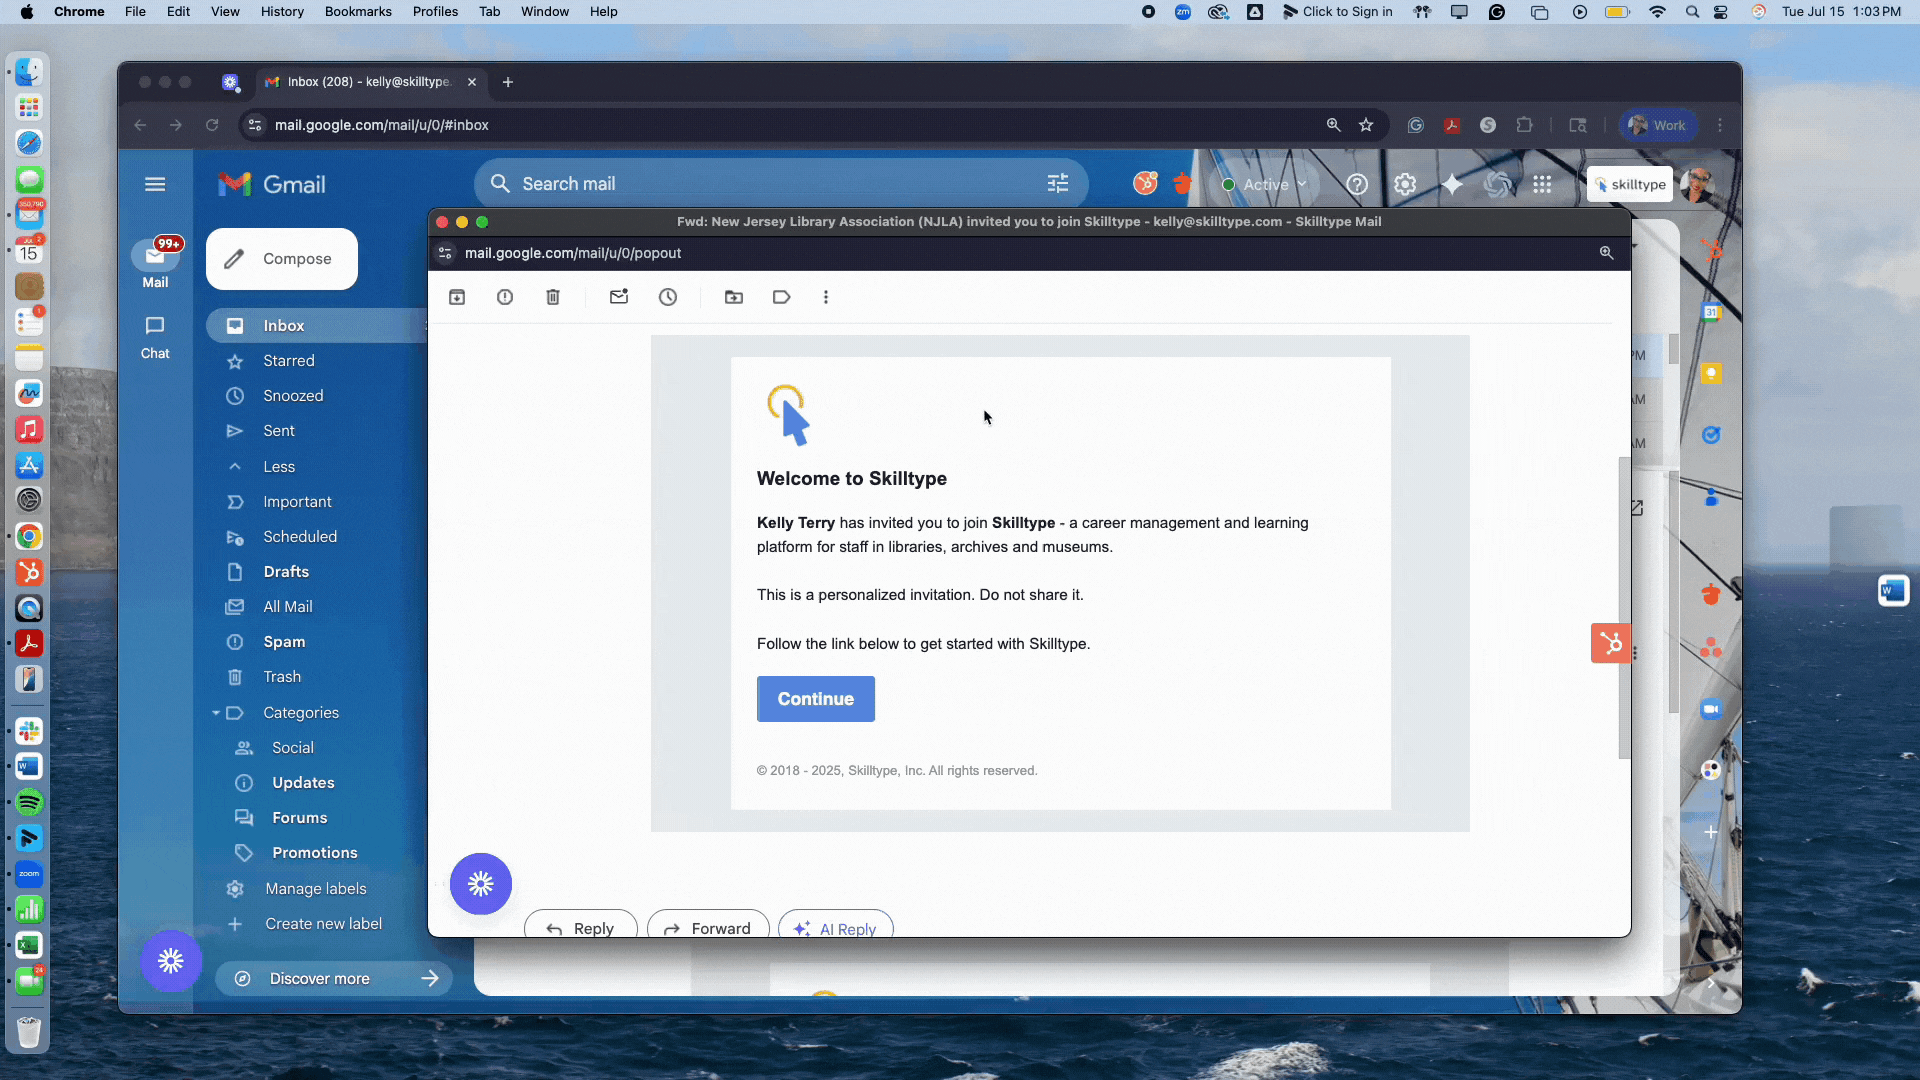Screen dimensions: 1920x1080
Task: Switch to Chat in Gmail sidebar
Action: pos(155,337)
